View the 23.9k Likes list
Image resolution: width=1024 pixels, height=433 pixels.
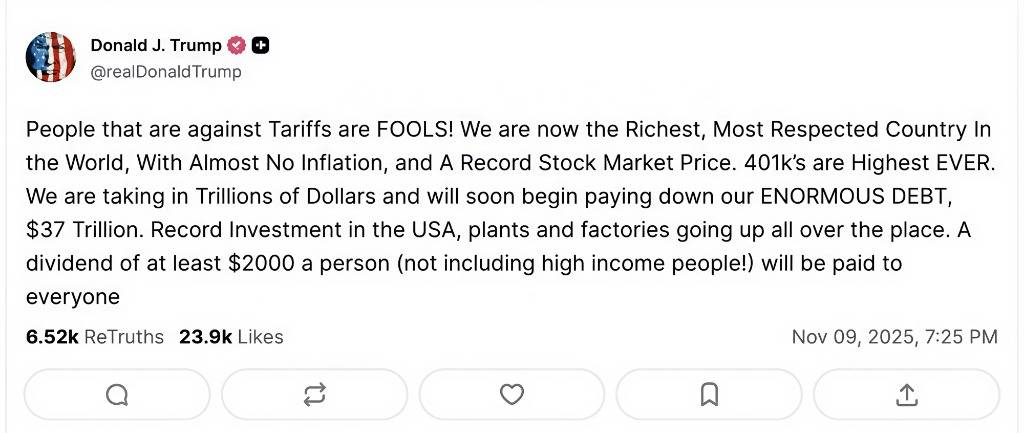[x=231, y=337]
